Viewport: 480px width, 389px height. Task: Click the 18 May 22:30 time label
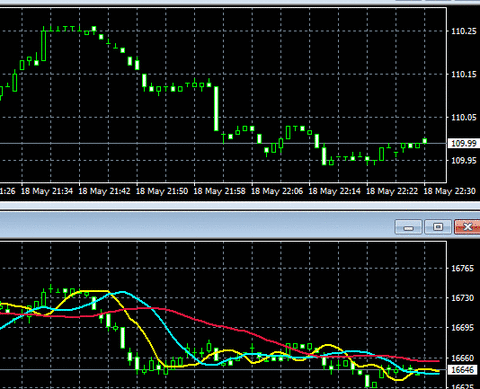click(450, 191)
